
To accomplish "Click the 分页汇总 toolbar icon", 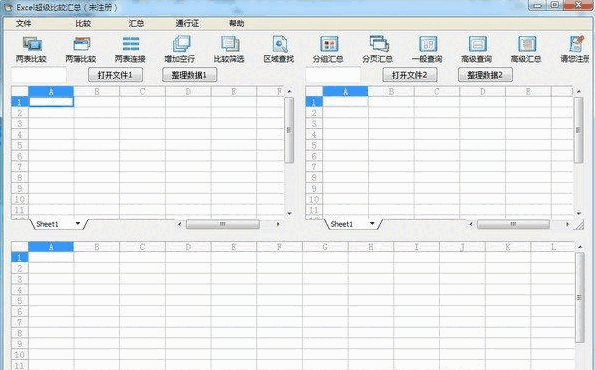I will [378, 44].
